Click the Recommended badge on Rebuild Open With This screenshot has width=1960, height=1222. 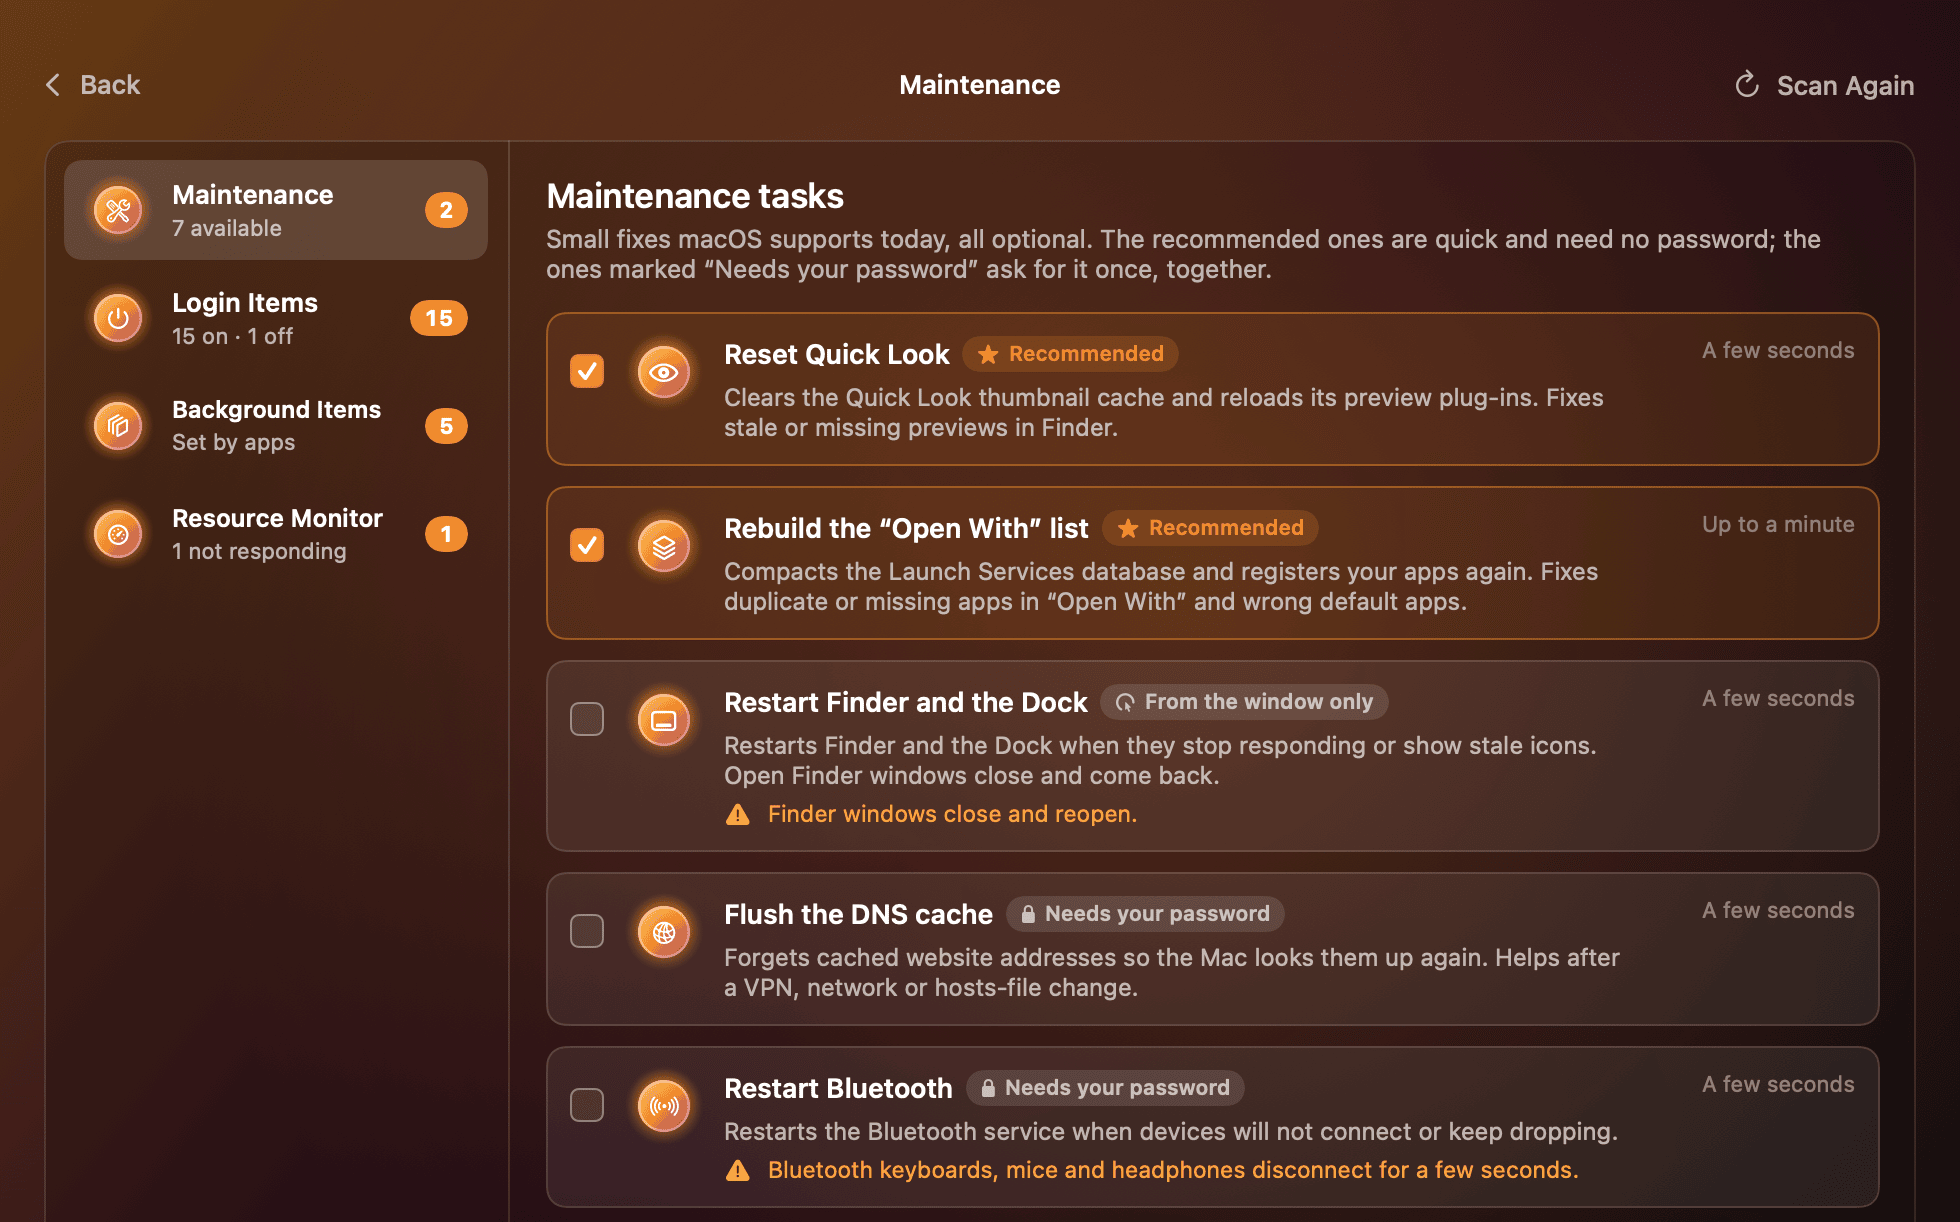pos(1210,528)
